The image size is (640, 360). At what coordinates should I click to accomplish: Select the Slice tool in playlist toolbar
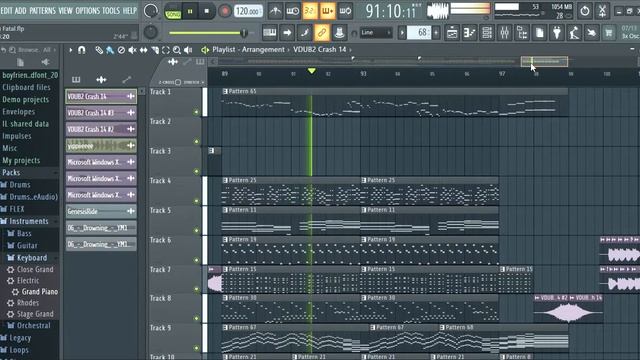point(155,50)
